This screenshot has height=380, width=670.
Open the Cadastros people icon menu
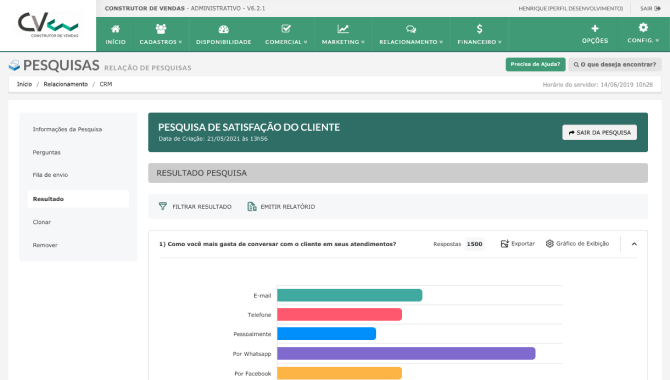tap(161, 29)
